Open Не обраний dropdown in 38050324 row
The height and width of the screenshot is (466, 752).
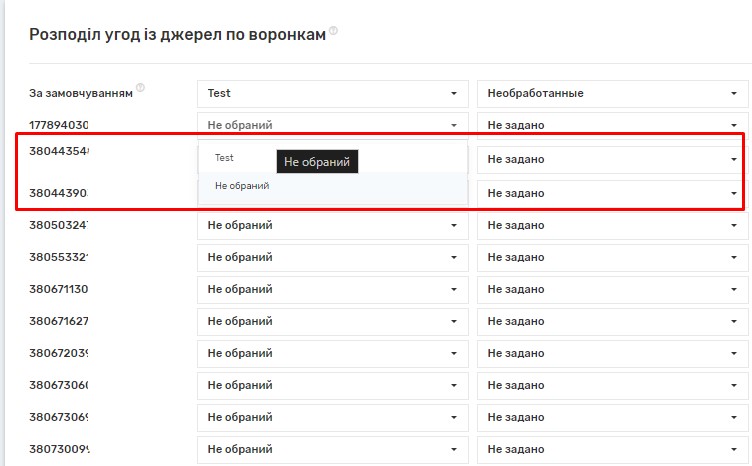[333, 225]
